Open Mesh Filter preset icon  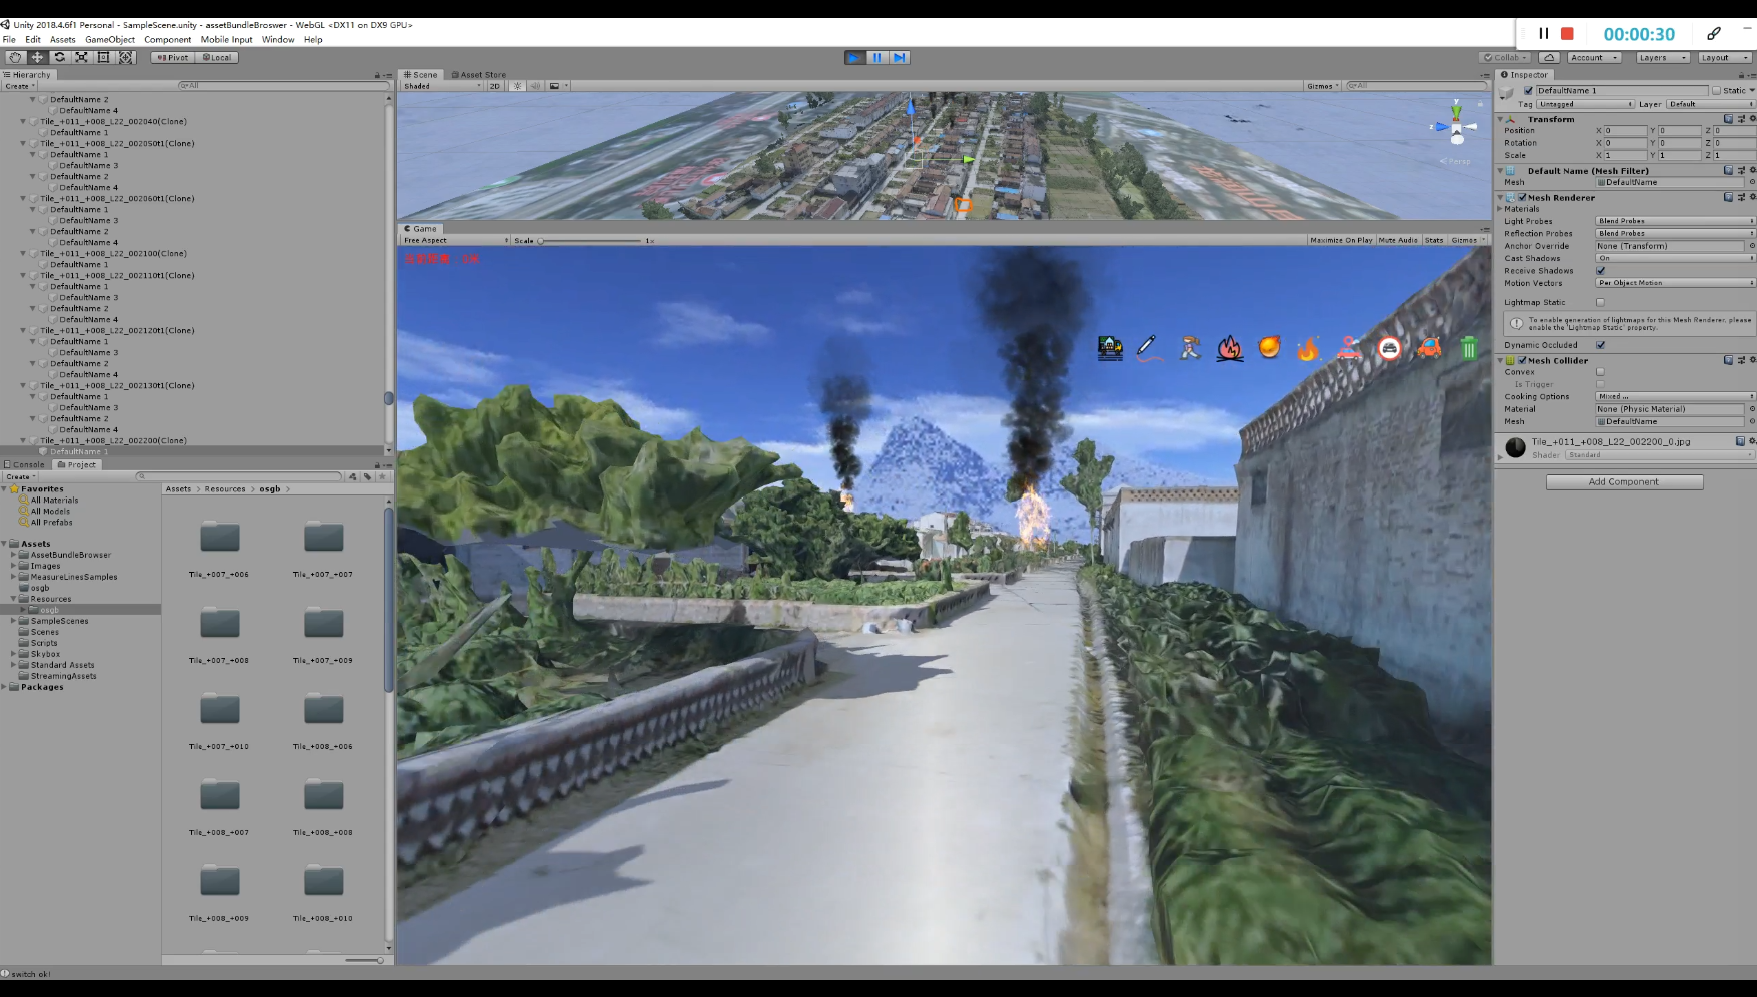click(1740, 171)
